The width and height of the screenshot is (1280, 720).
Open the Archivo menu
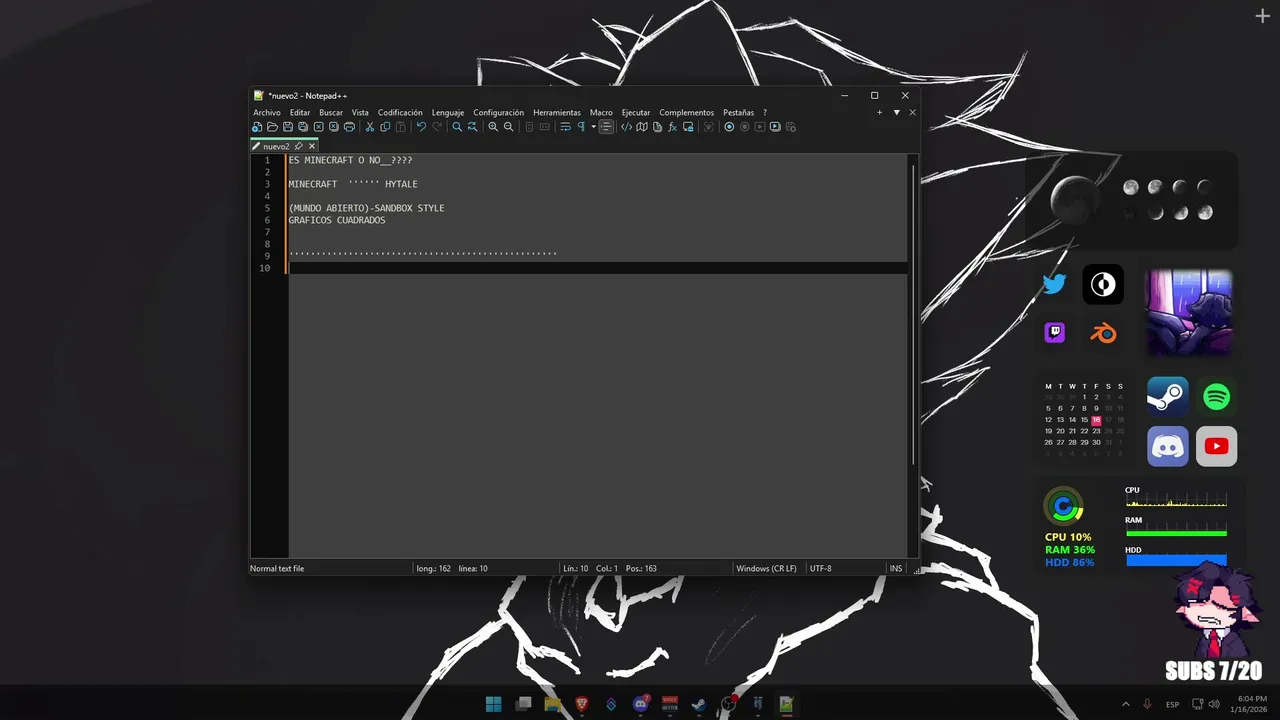coord(267,113)
